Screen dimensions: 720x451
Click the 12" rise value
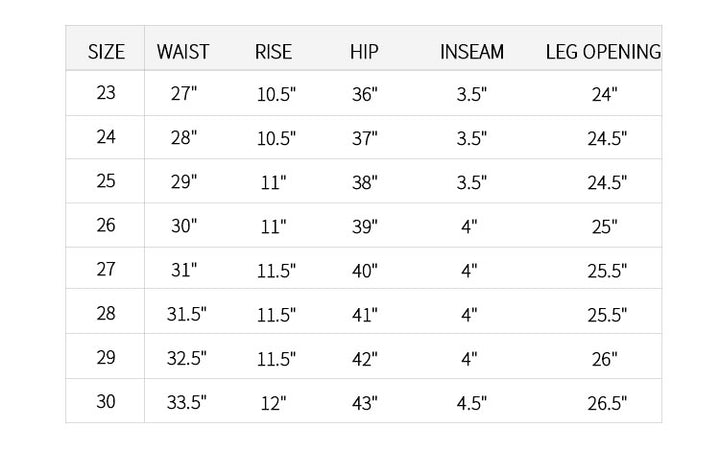point(273,403)
